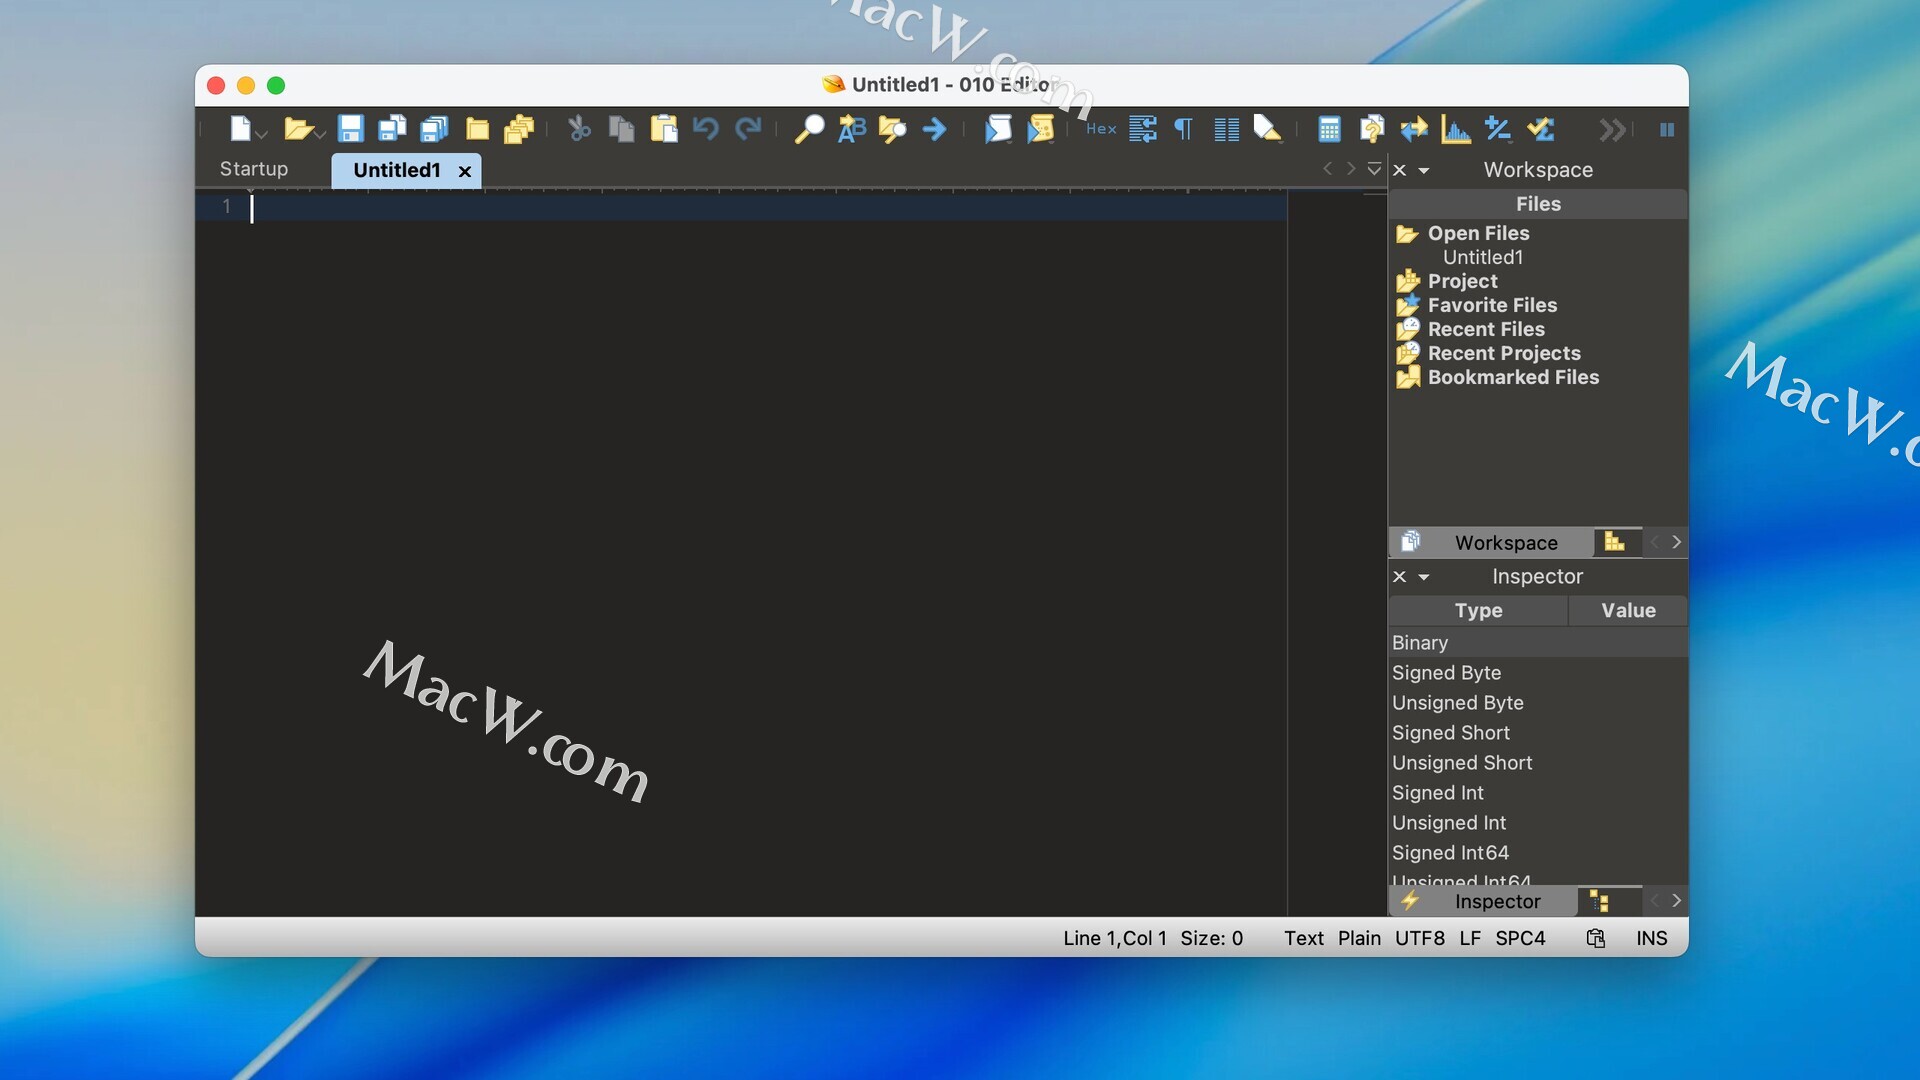Viewport: 1920px width, 1080px height.
Task: Click the highlighter marker icon
Action: coord(1267,129)
